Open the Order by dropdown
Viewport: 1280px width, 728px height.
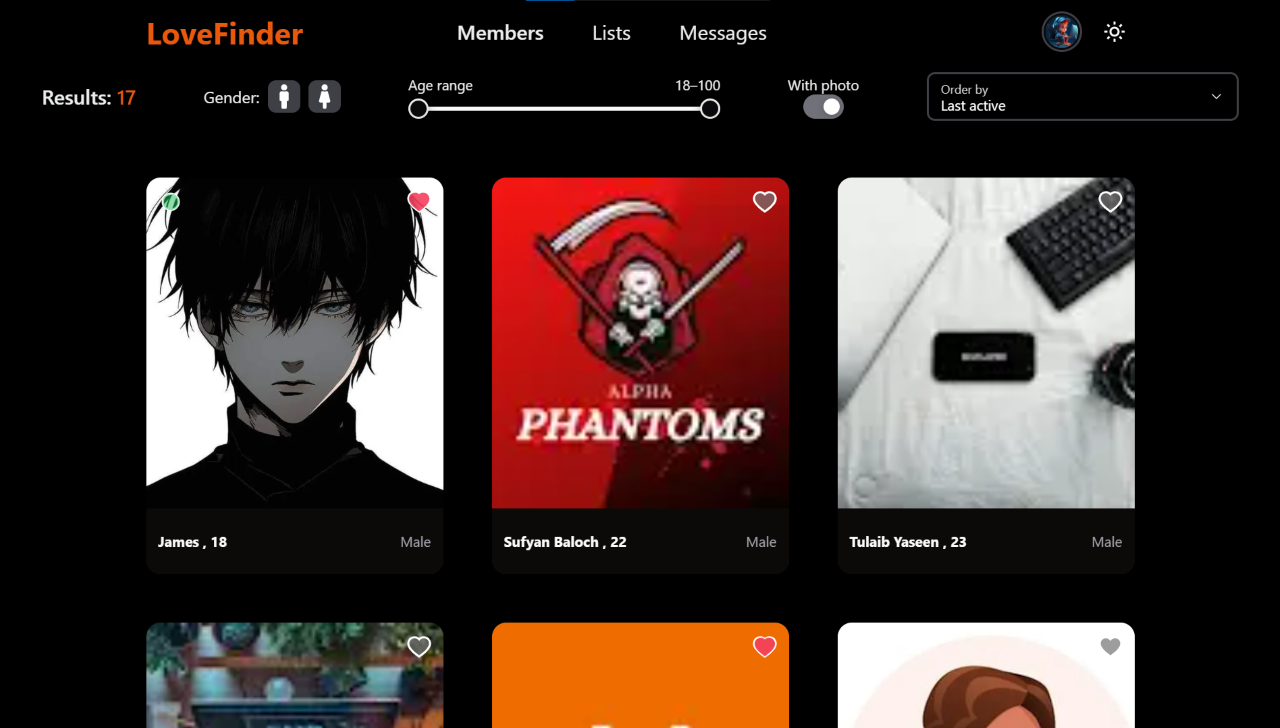(x=1082, y=97)
